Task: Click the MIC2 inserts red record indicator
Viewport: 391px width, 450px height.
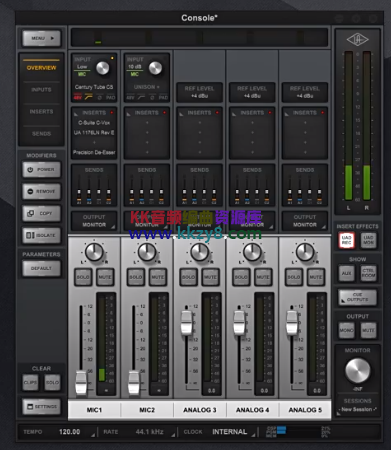Action: coord(164,113)
